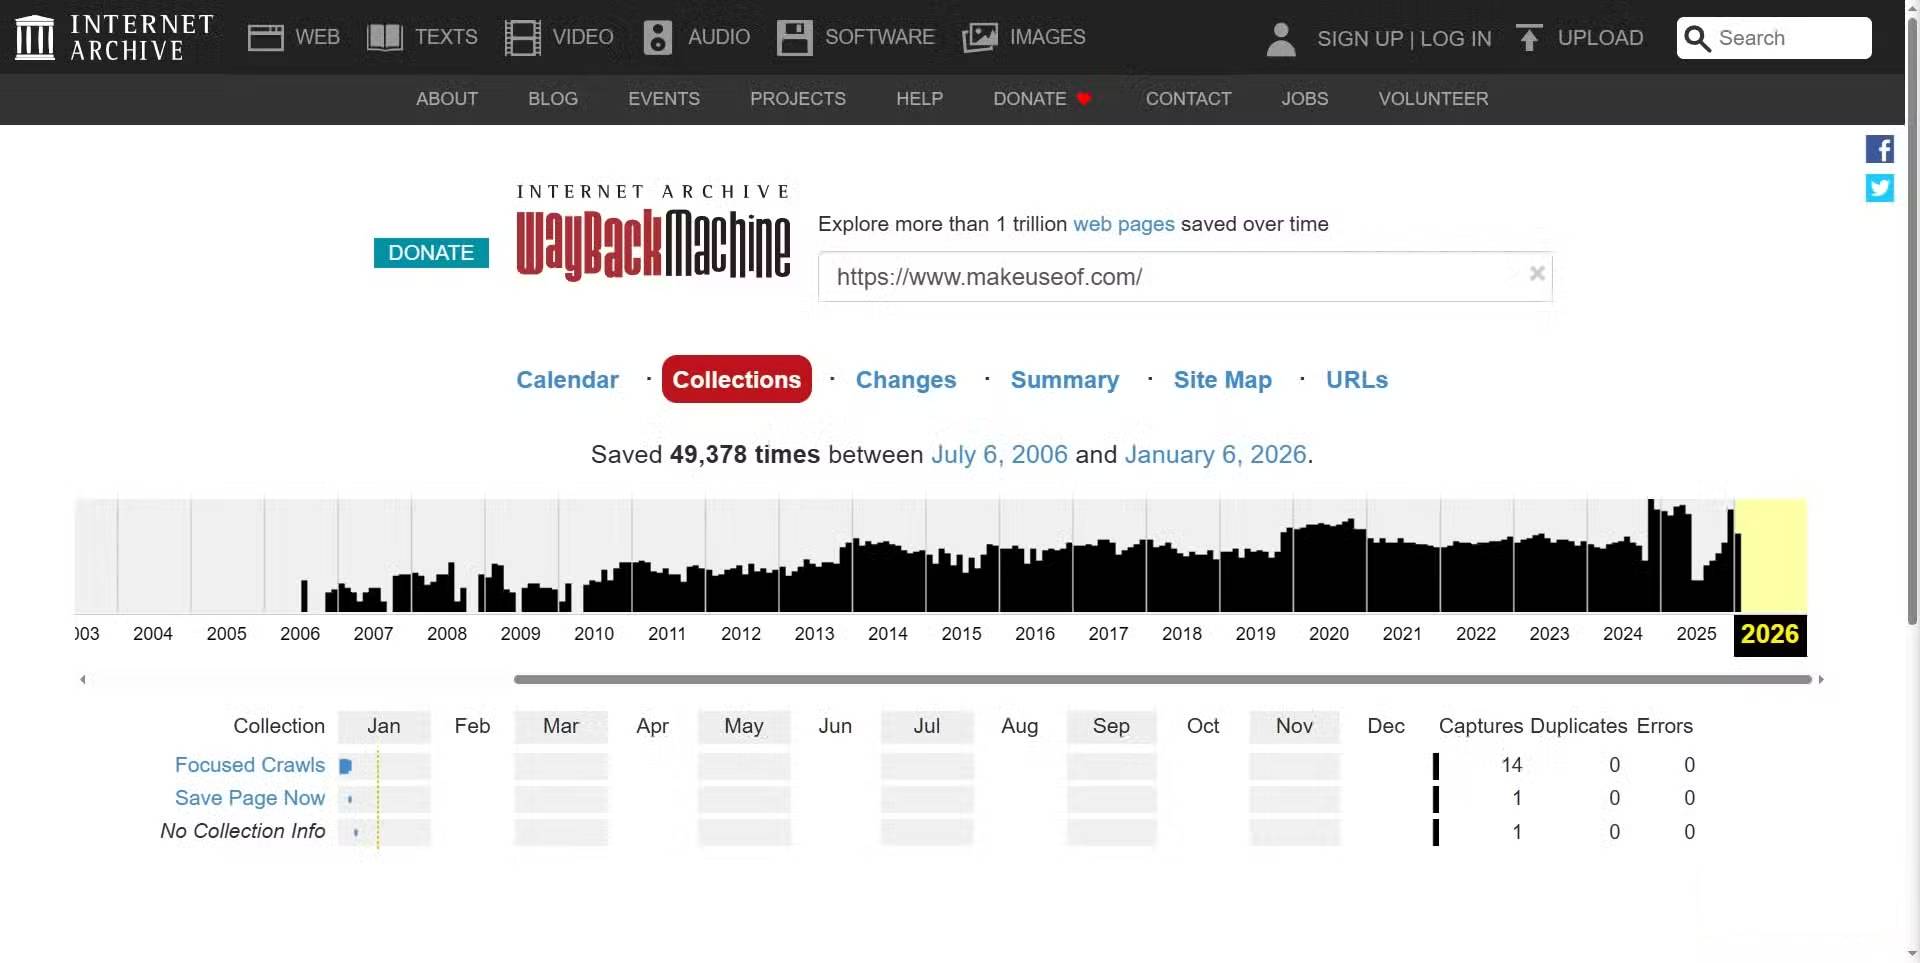Screen dimensions: 1920x963
Task: Select the VIDEO media icon
Action: (522, 37)
